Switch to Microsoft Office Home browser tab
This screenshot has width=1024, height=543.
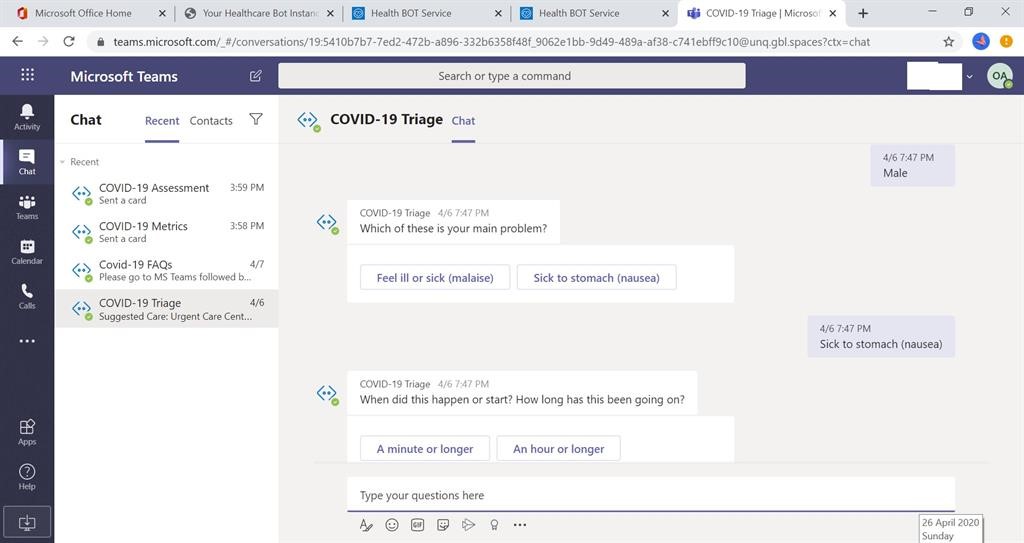[85, 13]
